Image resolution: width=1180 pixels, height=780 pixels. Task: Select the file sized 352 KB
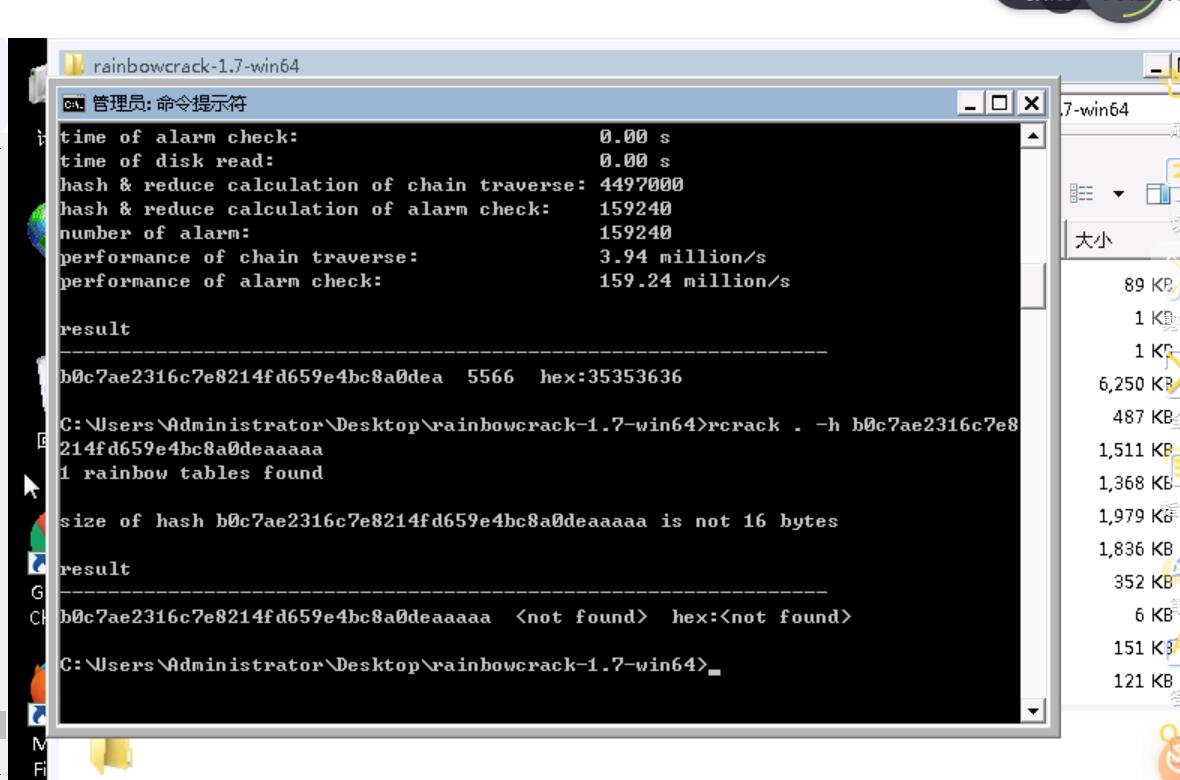click(1142, 582)
